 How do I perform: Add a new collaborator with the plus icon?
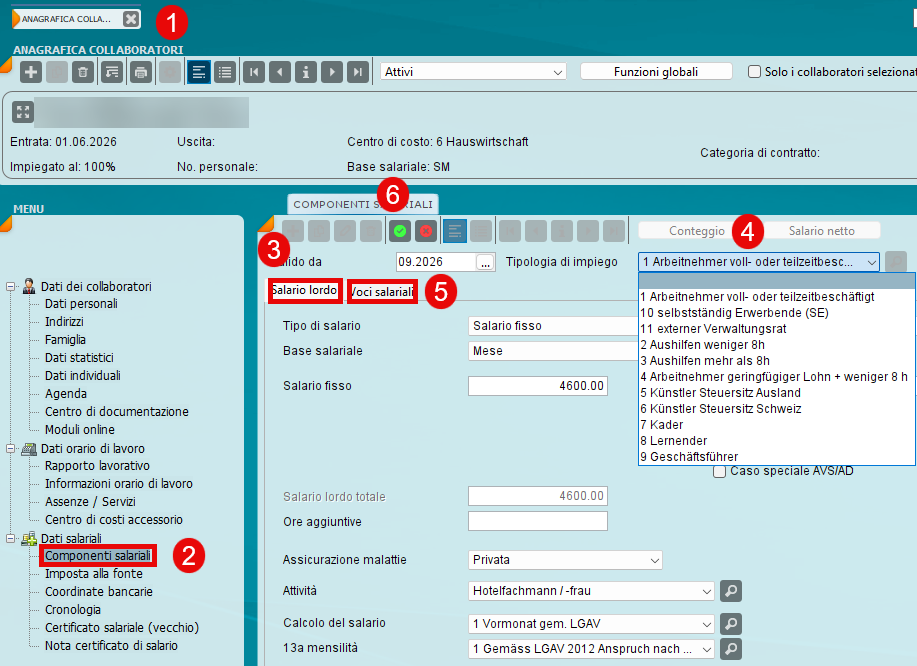click(x=31, y=72)
